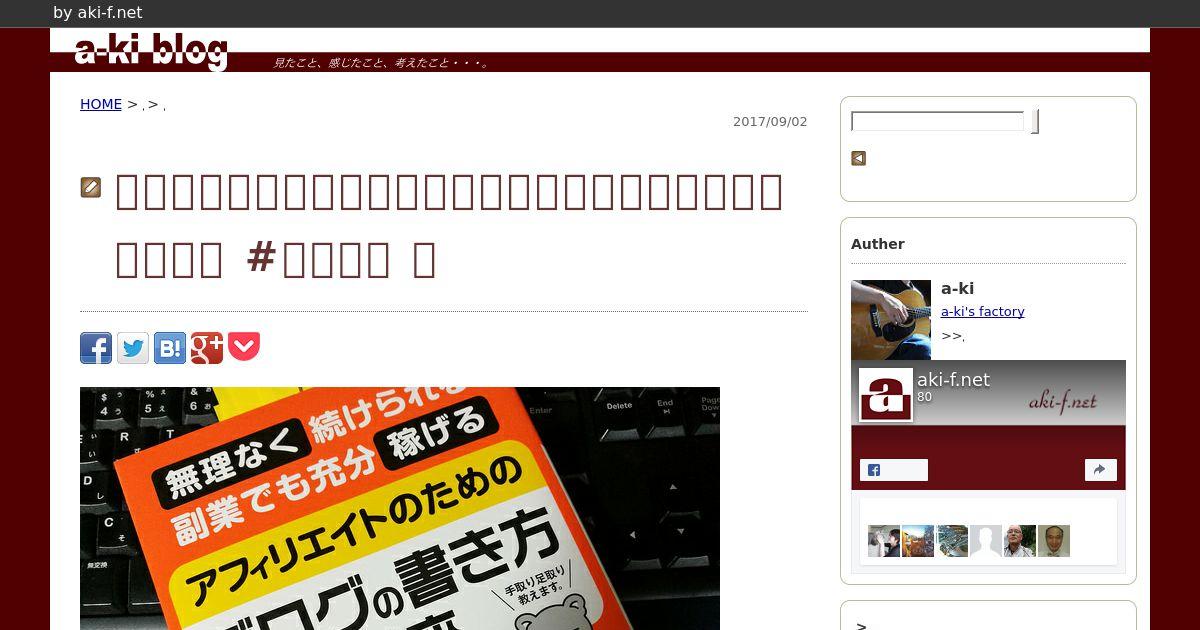
Task: Open the aki-f.net Facebook page title
Action: 953,379
